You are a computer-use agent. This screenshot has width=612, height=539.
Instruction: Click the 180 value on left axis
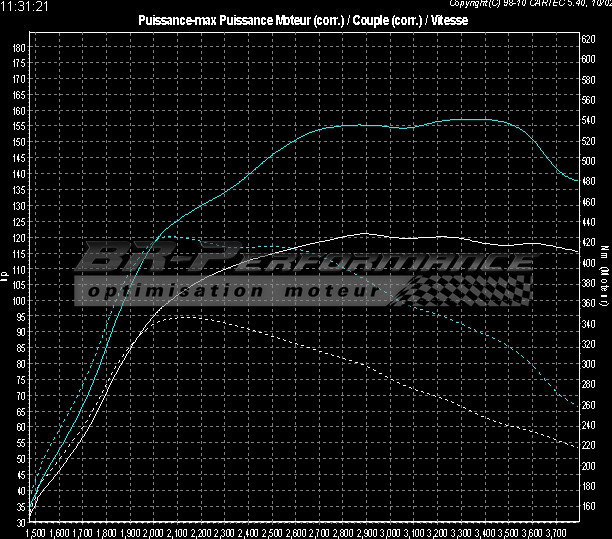tap(20, 47)
